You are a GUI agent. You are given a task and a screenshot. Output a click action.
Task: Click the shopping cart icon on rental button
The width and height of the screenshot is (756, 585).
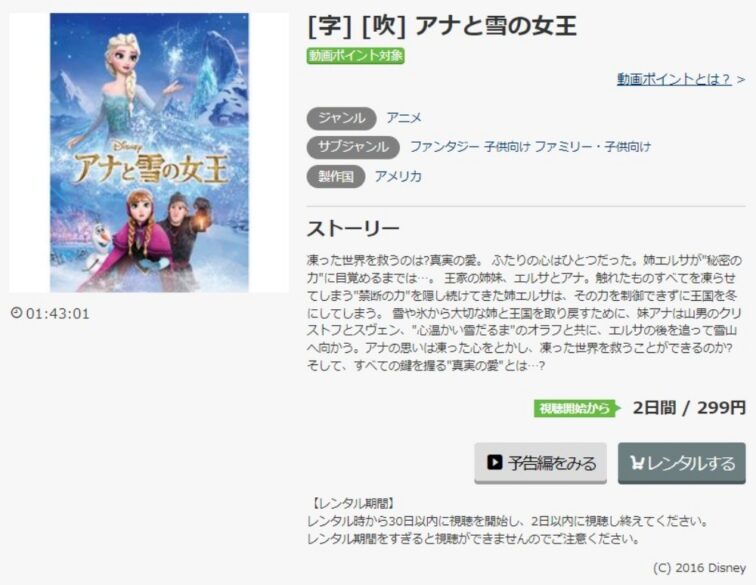click(x=637, y=463)
